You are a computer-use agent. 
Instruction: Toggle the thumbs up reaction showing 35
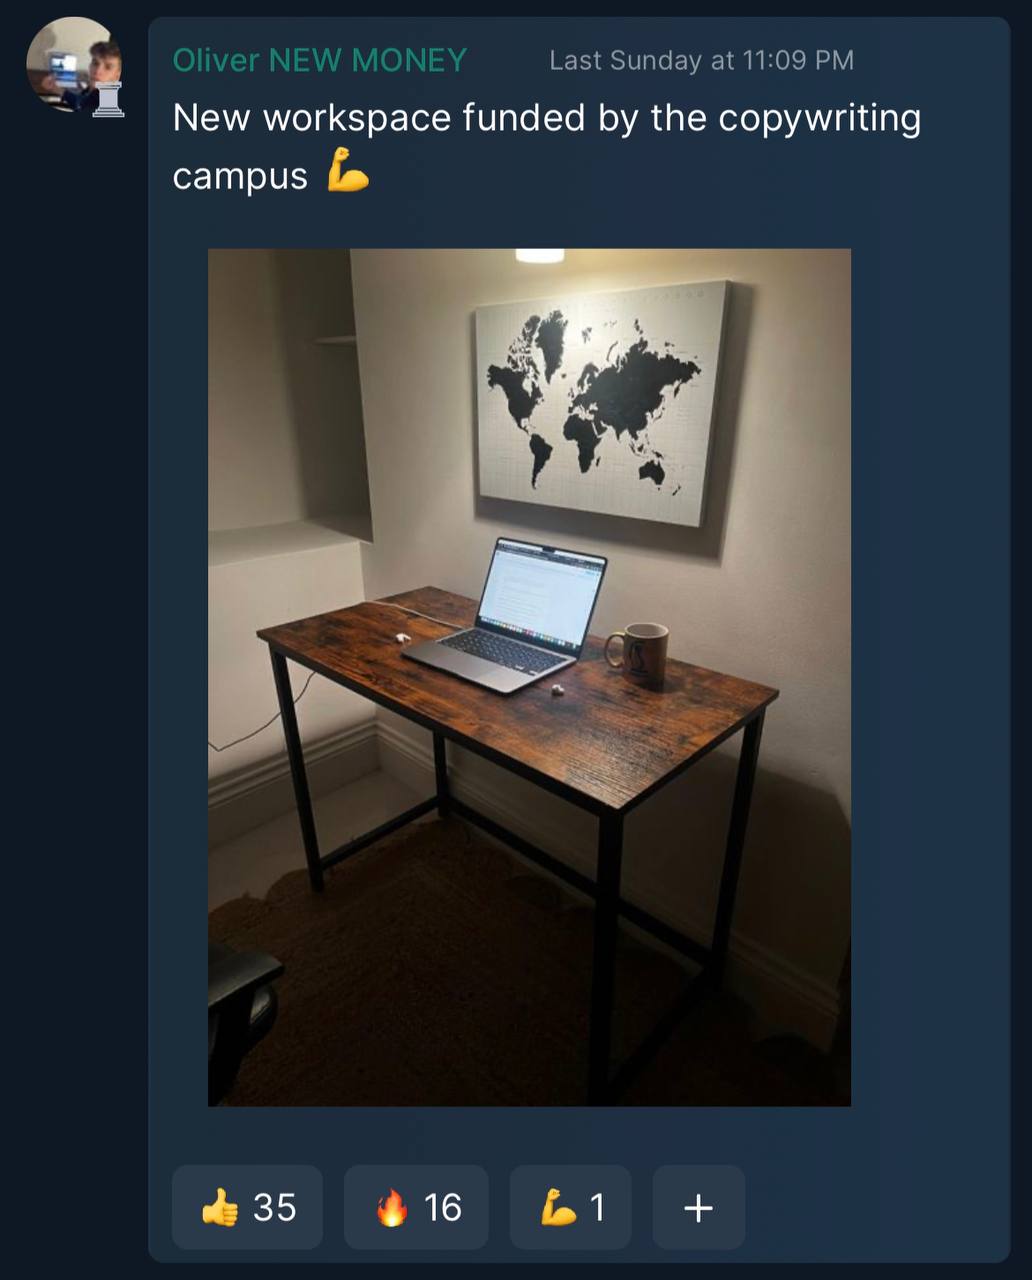pos(248,1207)
